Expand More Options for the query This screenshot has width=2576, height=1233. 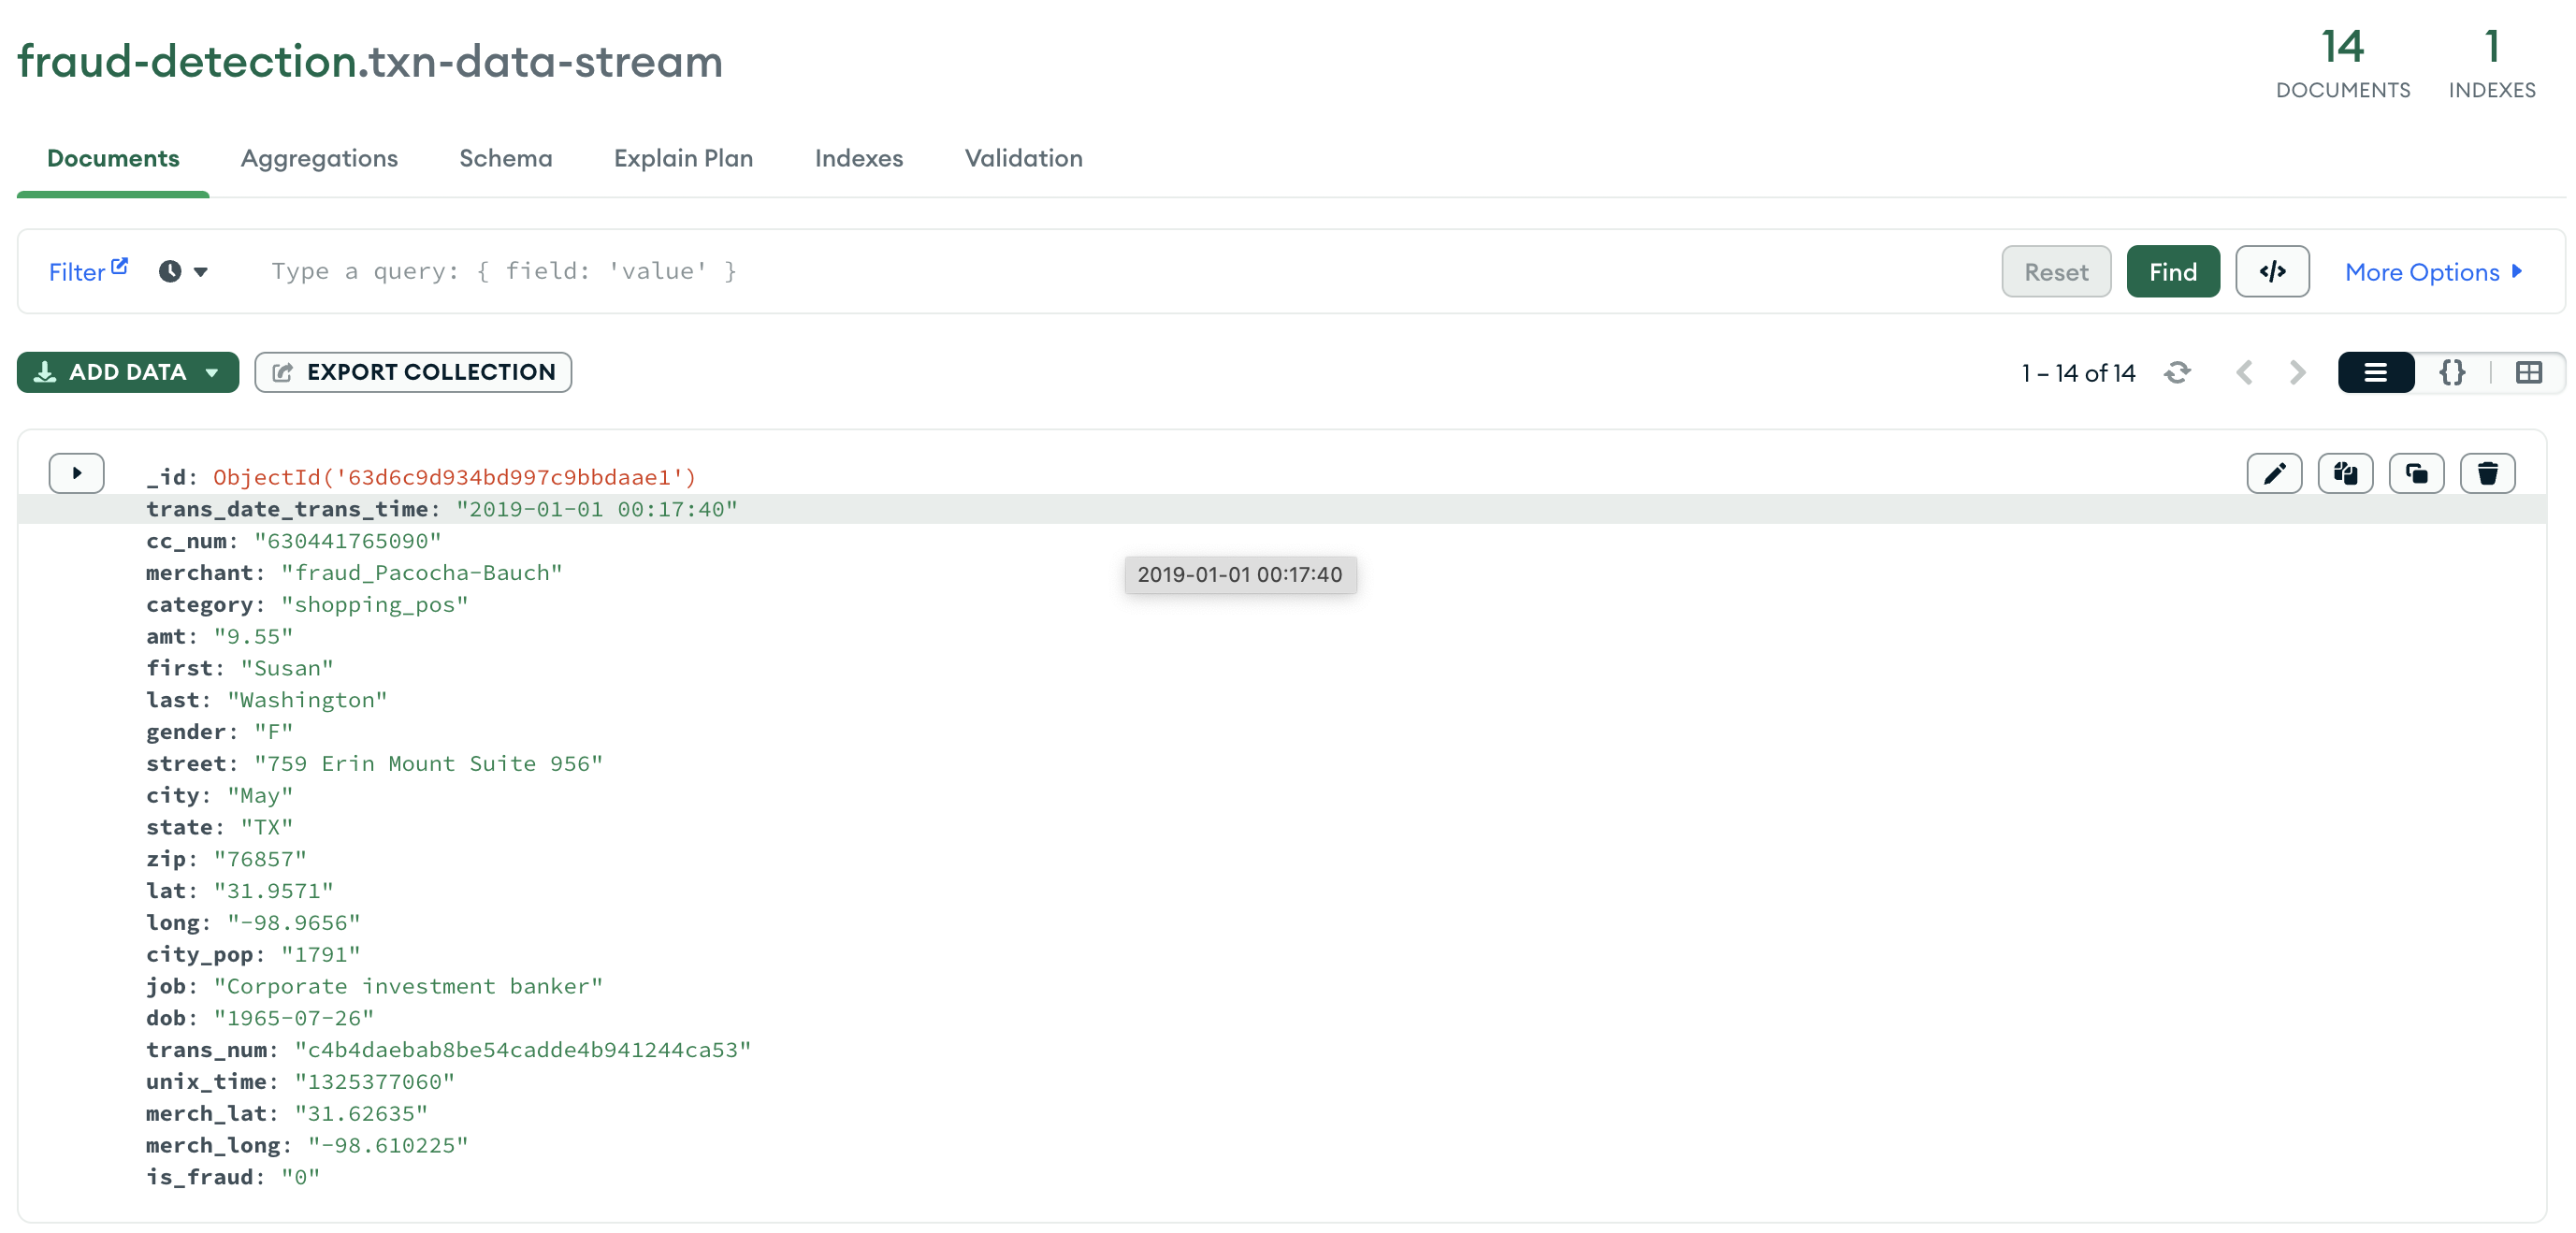pos(2432,272)
